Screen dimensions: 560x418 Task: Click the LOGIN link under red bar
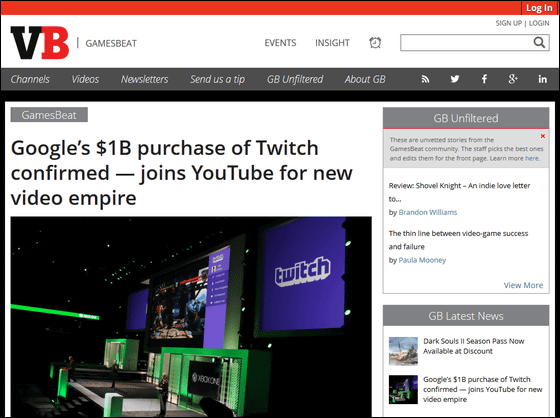pyautogui.click(x=539, y=23)
